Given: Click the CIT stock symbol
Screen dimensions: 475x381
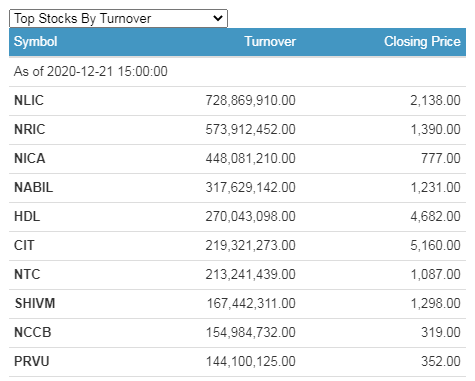Looking at the screenshot, I should tap(24, 245).
